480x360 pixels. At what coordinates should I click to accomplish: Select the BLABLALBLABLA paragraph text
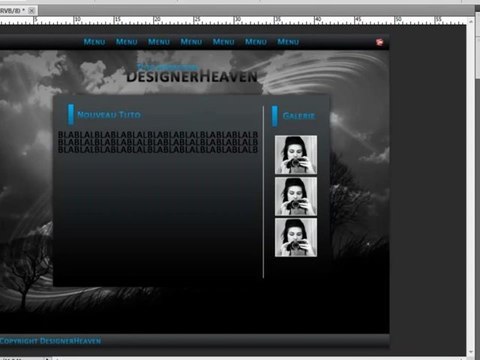(158, 142)
